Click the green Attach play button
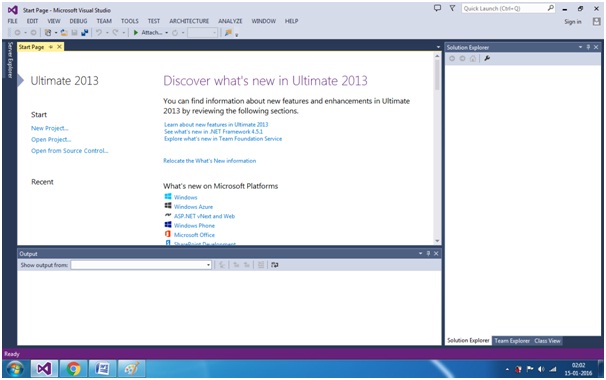 point(136,33)
